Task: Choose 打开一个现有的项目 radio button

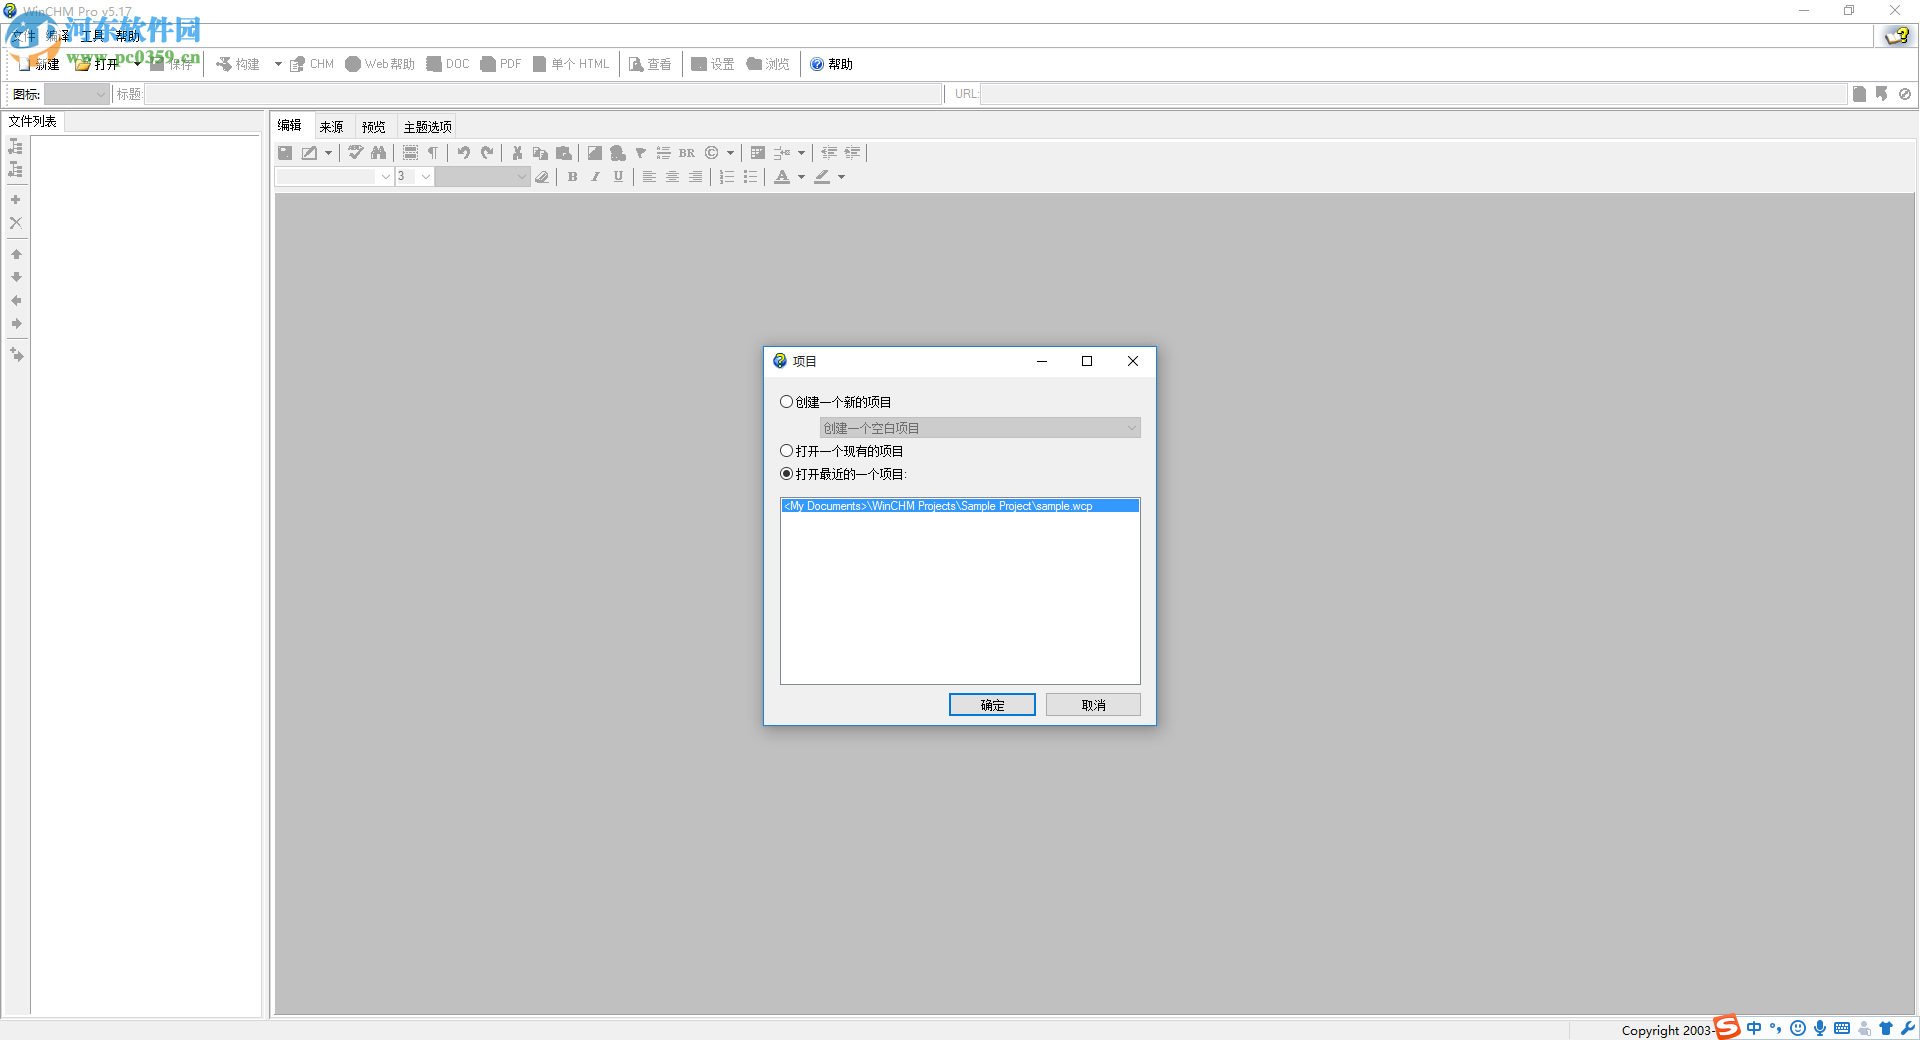Action: (786, 450)
